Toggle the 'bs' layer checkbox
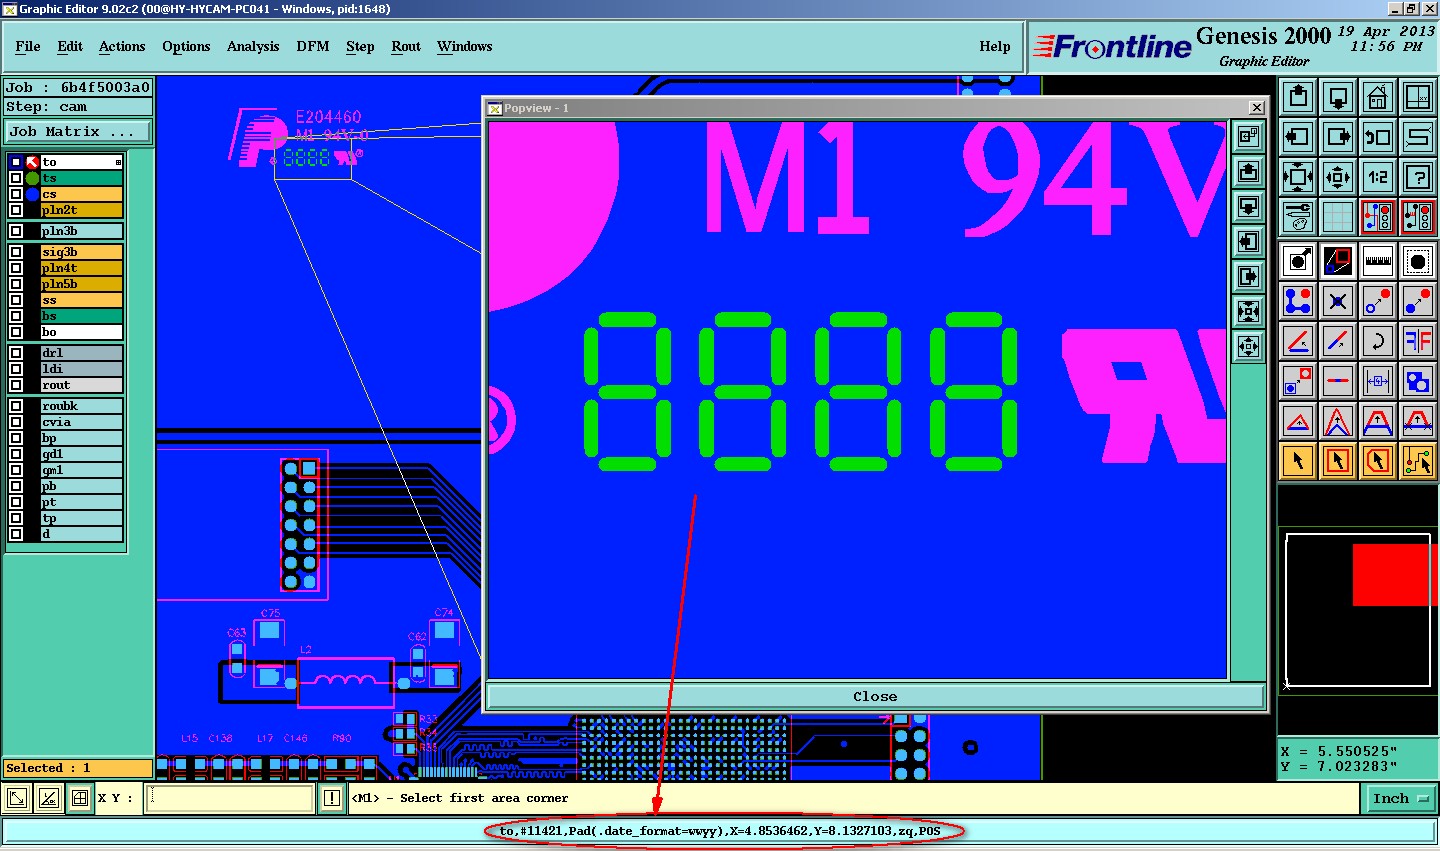 16,316
